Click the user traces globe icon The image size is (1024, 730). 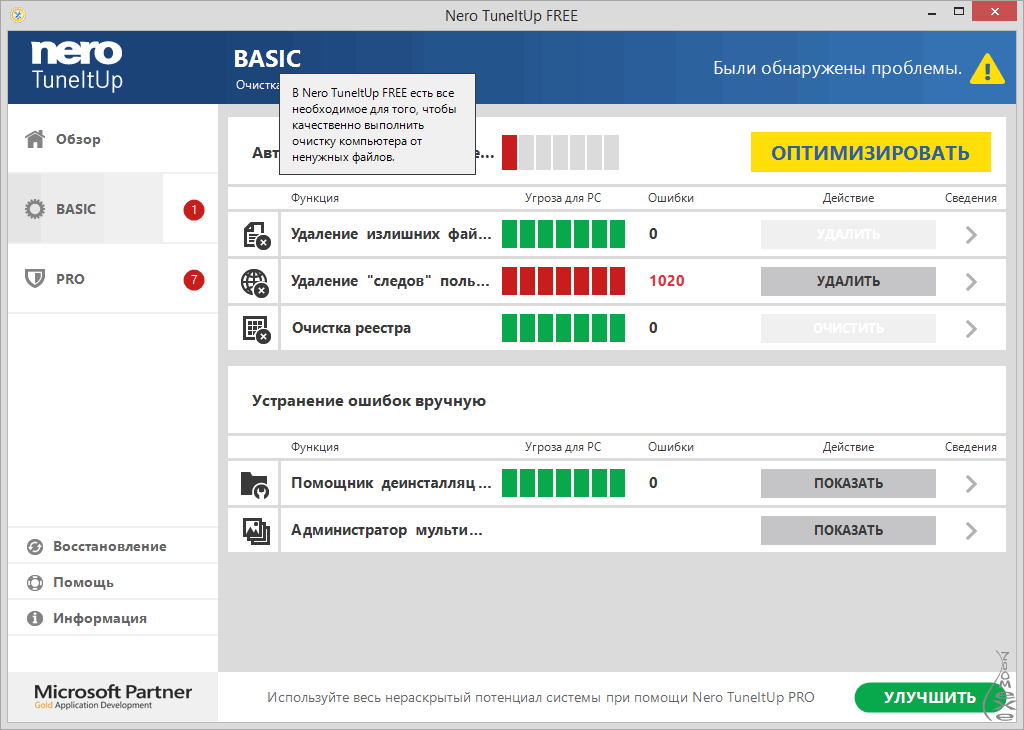[x=255, y=282]
